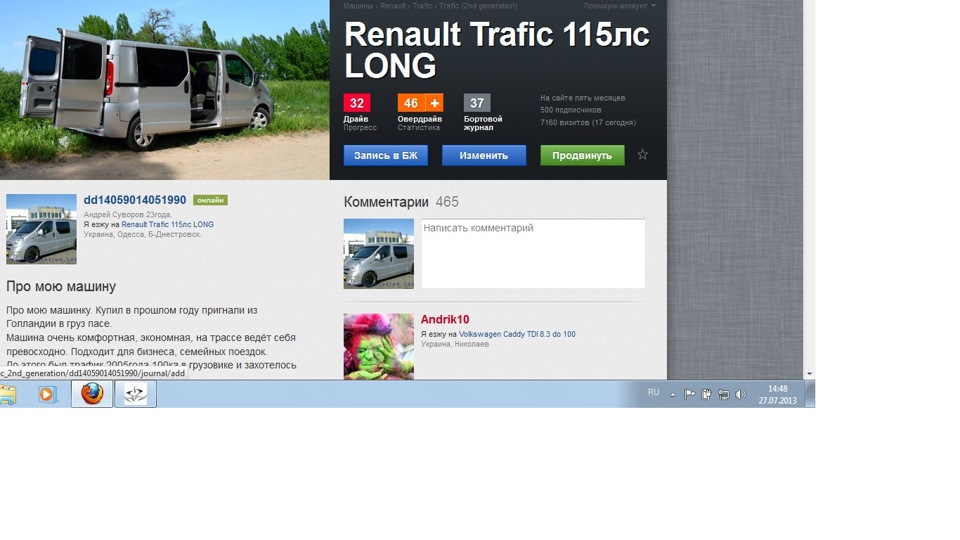Viewport: 960px width, 540px height.
Task: Click the dd14059014051990 user avatar
Action: click(41, 229)
